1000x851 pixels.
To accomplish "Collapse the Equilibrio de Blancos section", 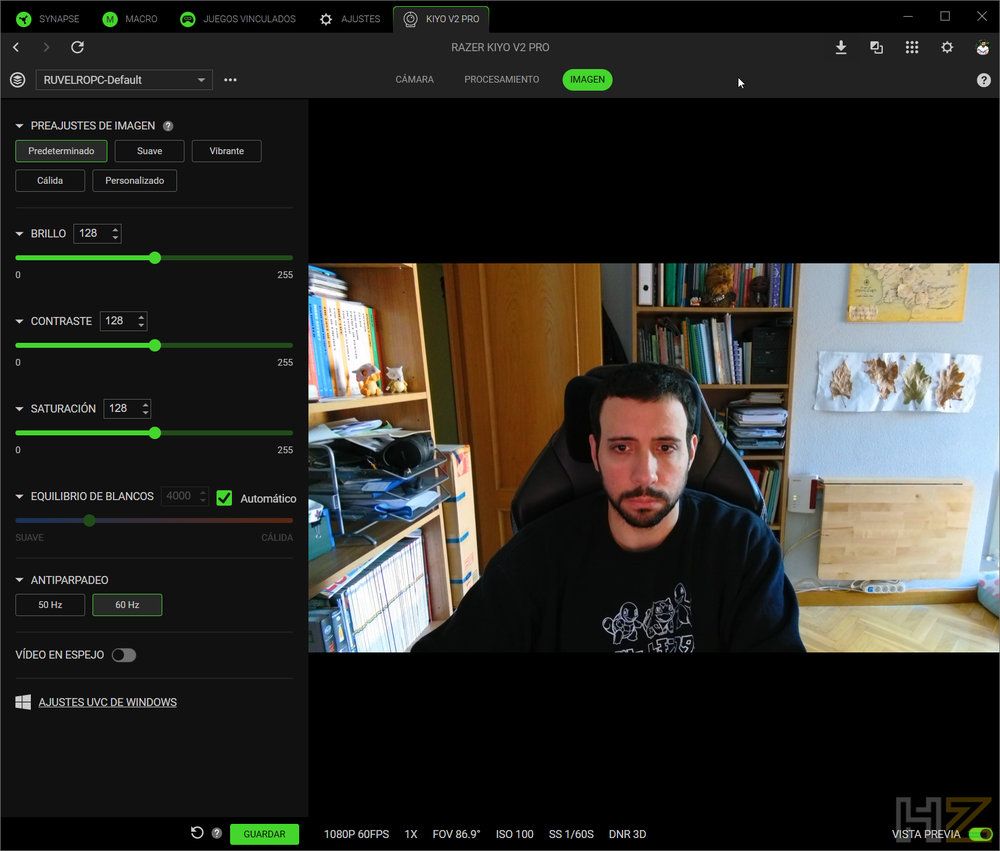I will click(19, 496).
